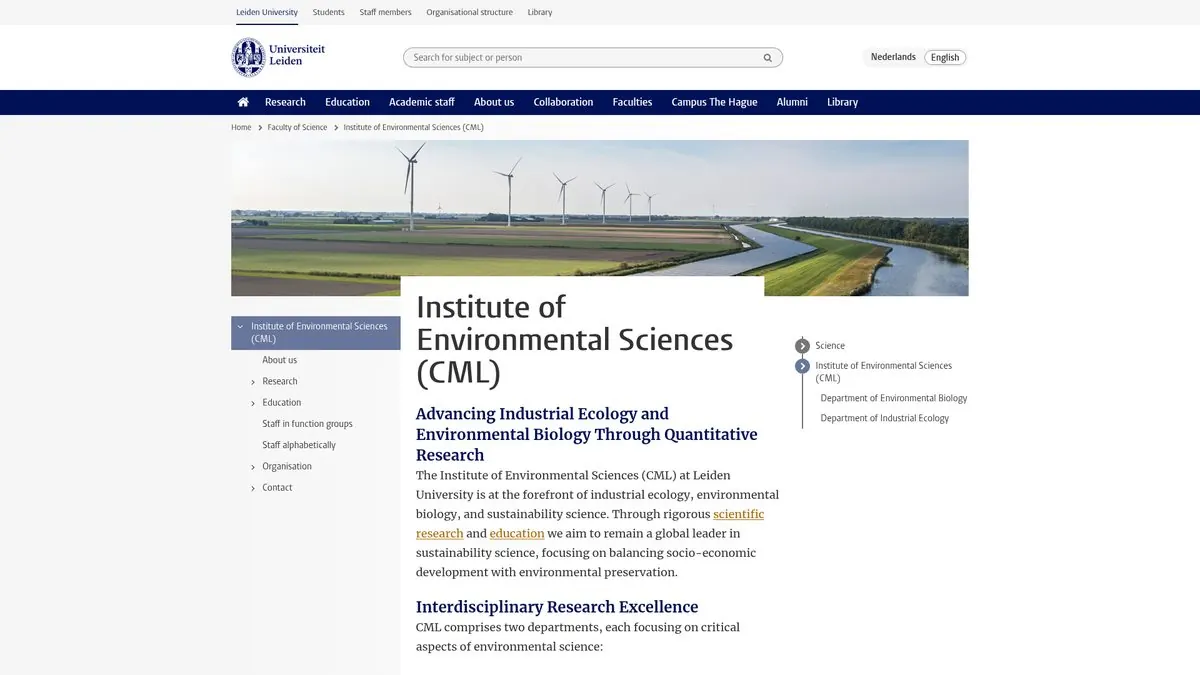Click the search magnifier icon
The width and height of the screenshot is (1200, 675).
pos(768,58)
